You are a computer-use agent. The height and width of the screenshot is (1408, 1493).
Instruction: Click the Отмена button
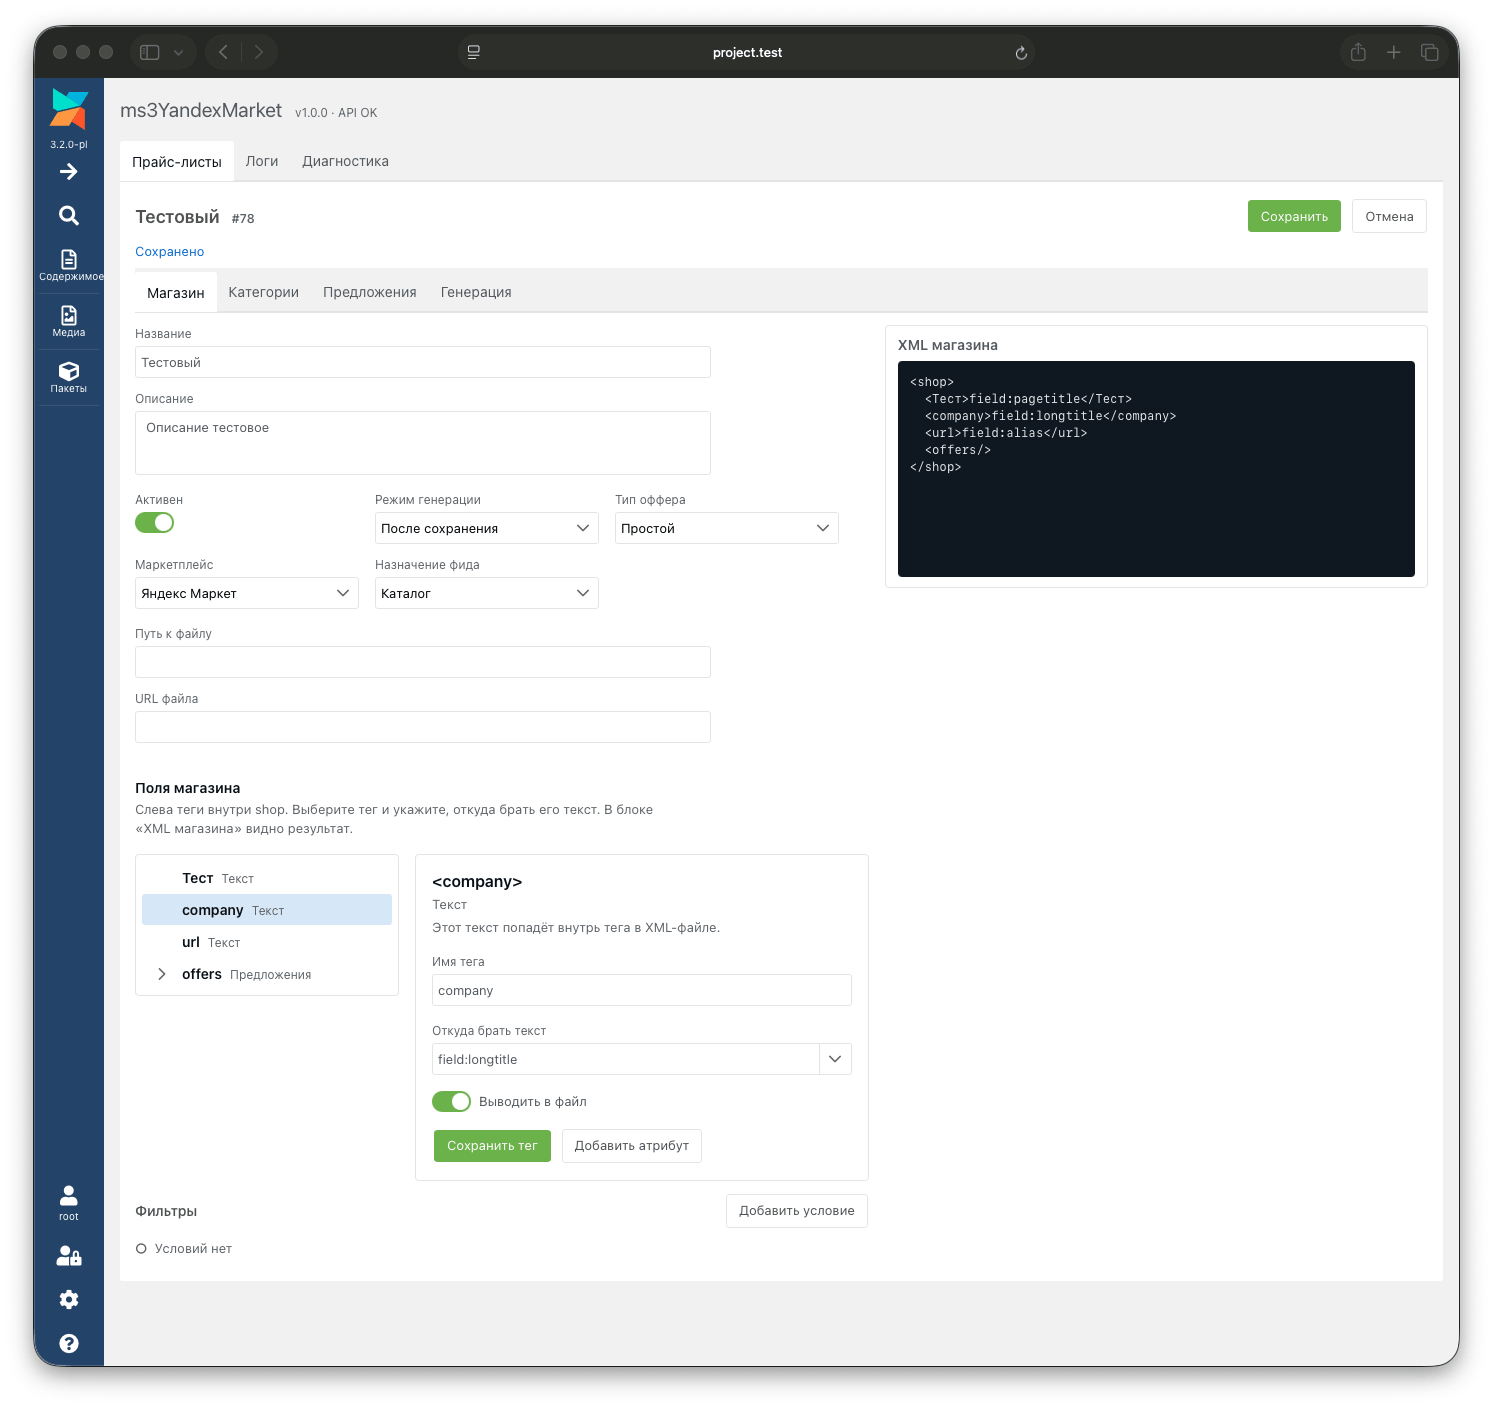tap(1389, 216)
